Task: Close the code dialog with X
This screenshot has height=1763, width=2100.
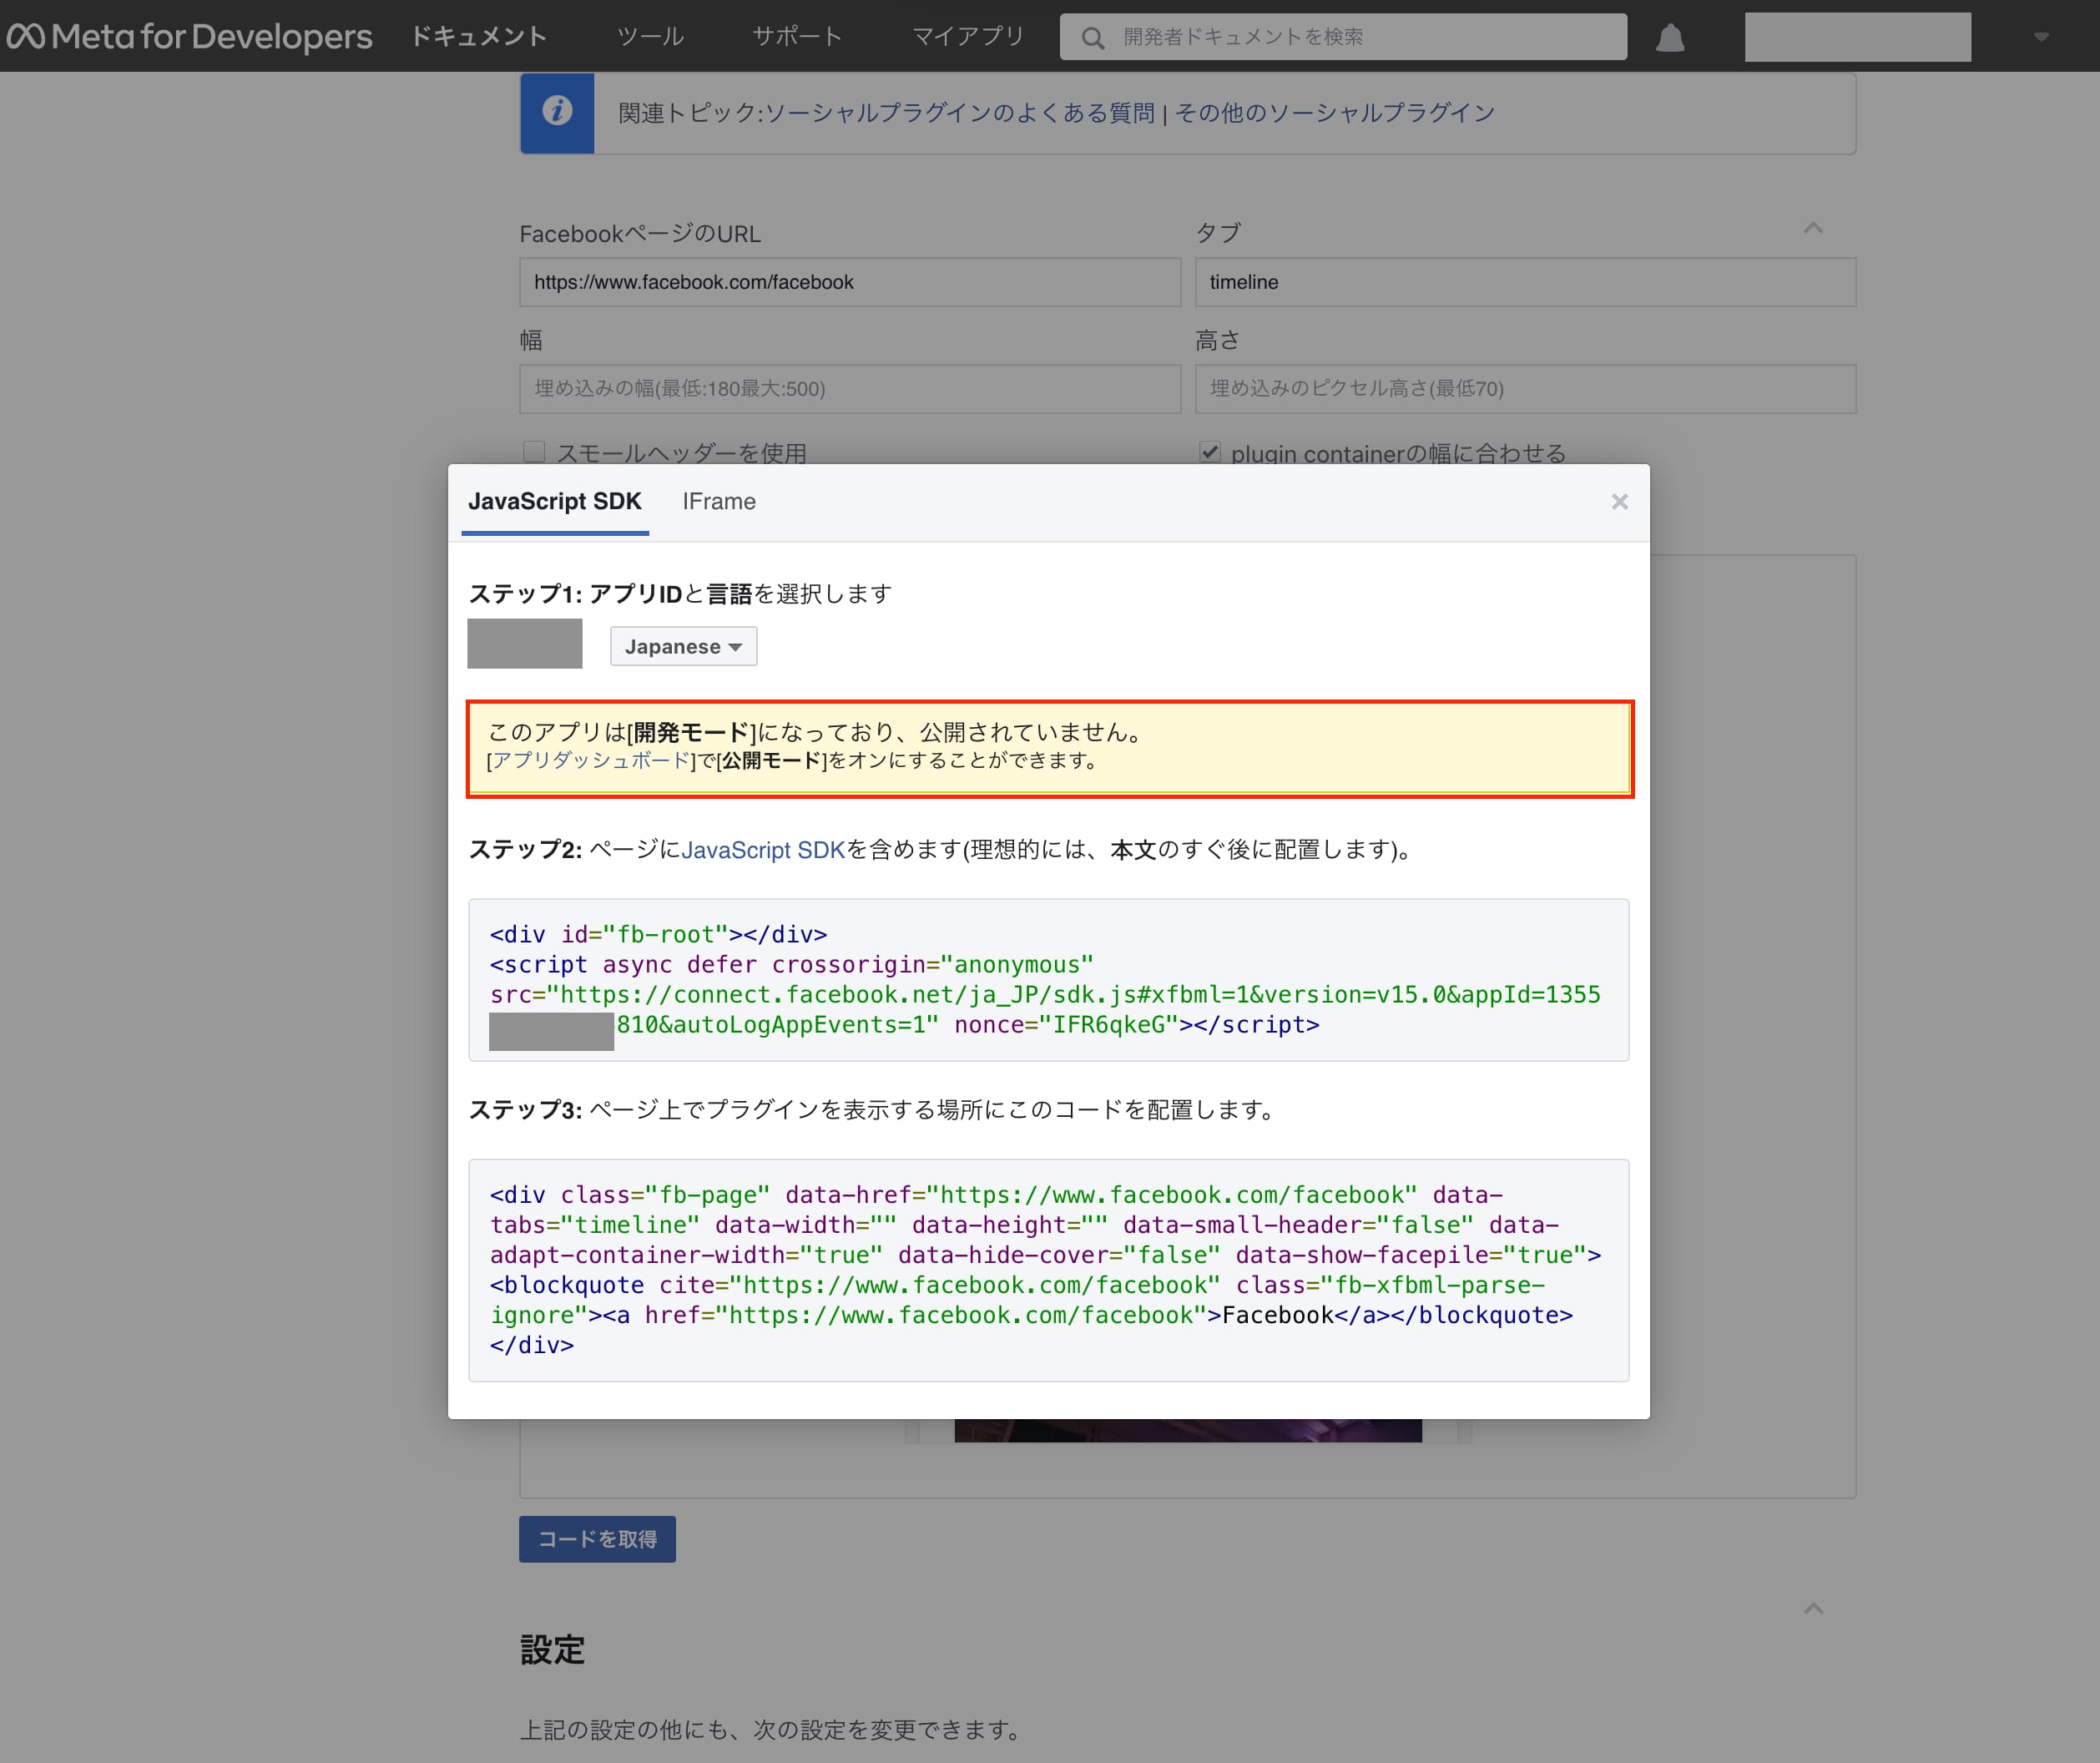Action: click(x=1619, y=501)
